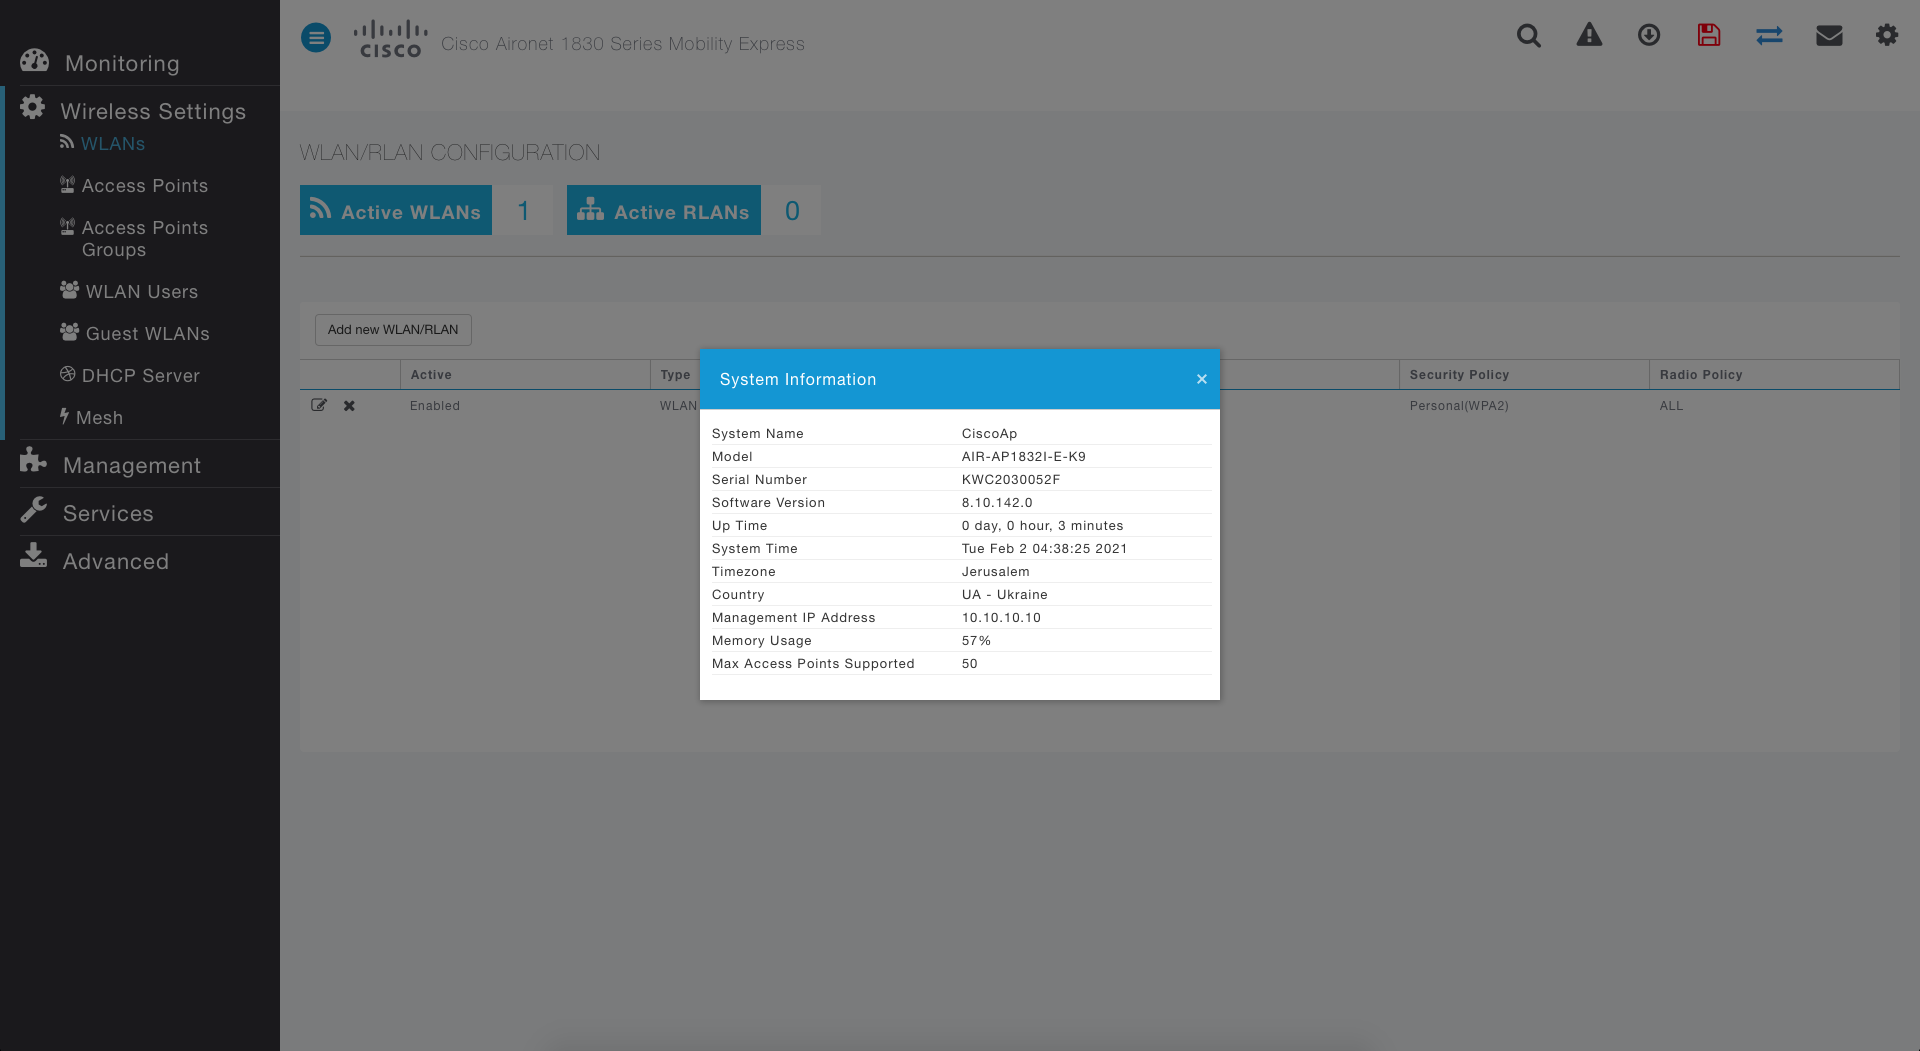The image size is (1920, 1051).
Task: Click the edit WLAN pencil icon
Action: click(319, 405)
